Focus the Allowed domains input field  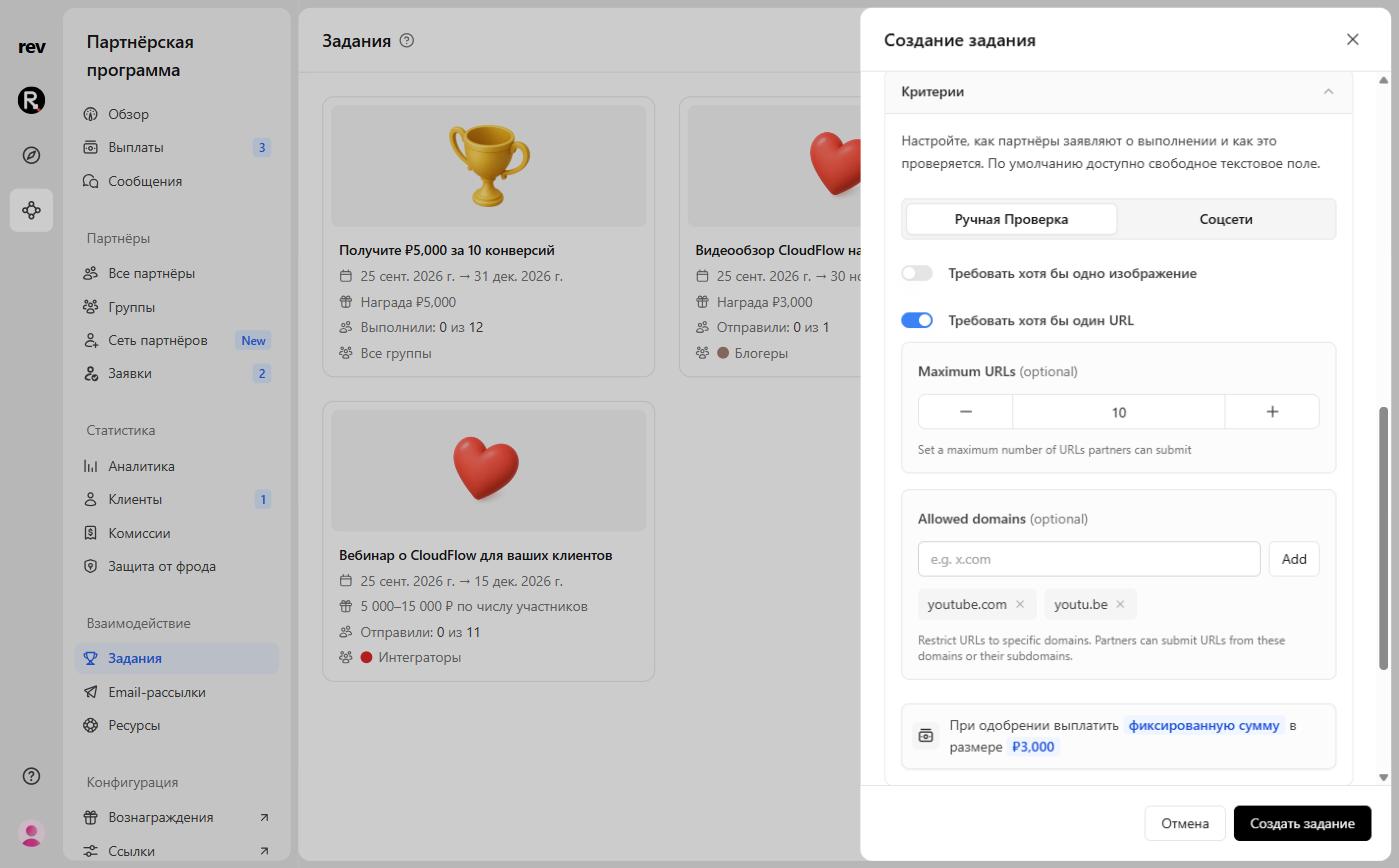point(1089,559)
